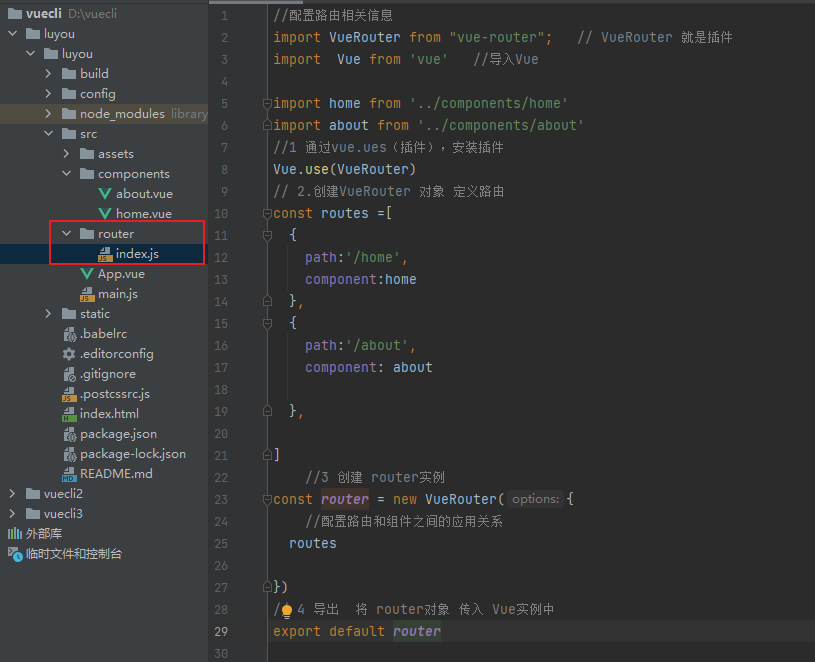The width and height of the screenshot is (815, 662).
Task: Select .postcssrc.js in the tree
Action: 115,394
